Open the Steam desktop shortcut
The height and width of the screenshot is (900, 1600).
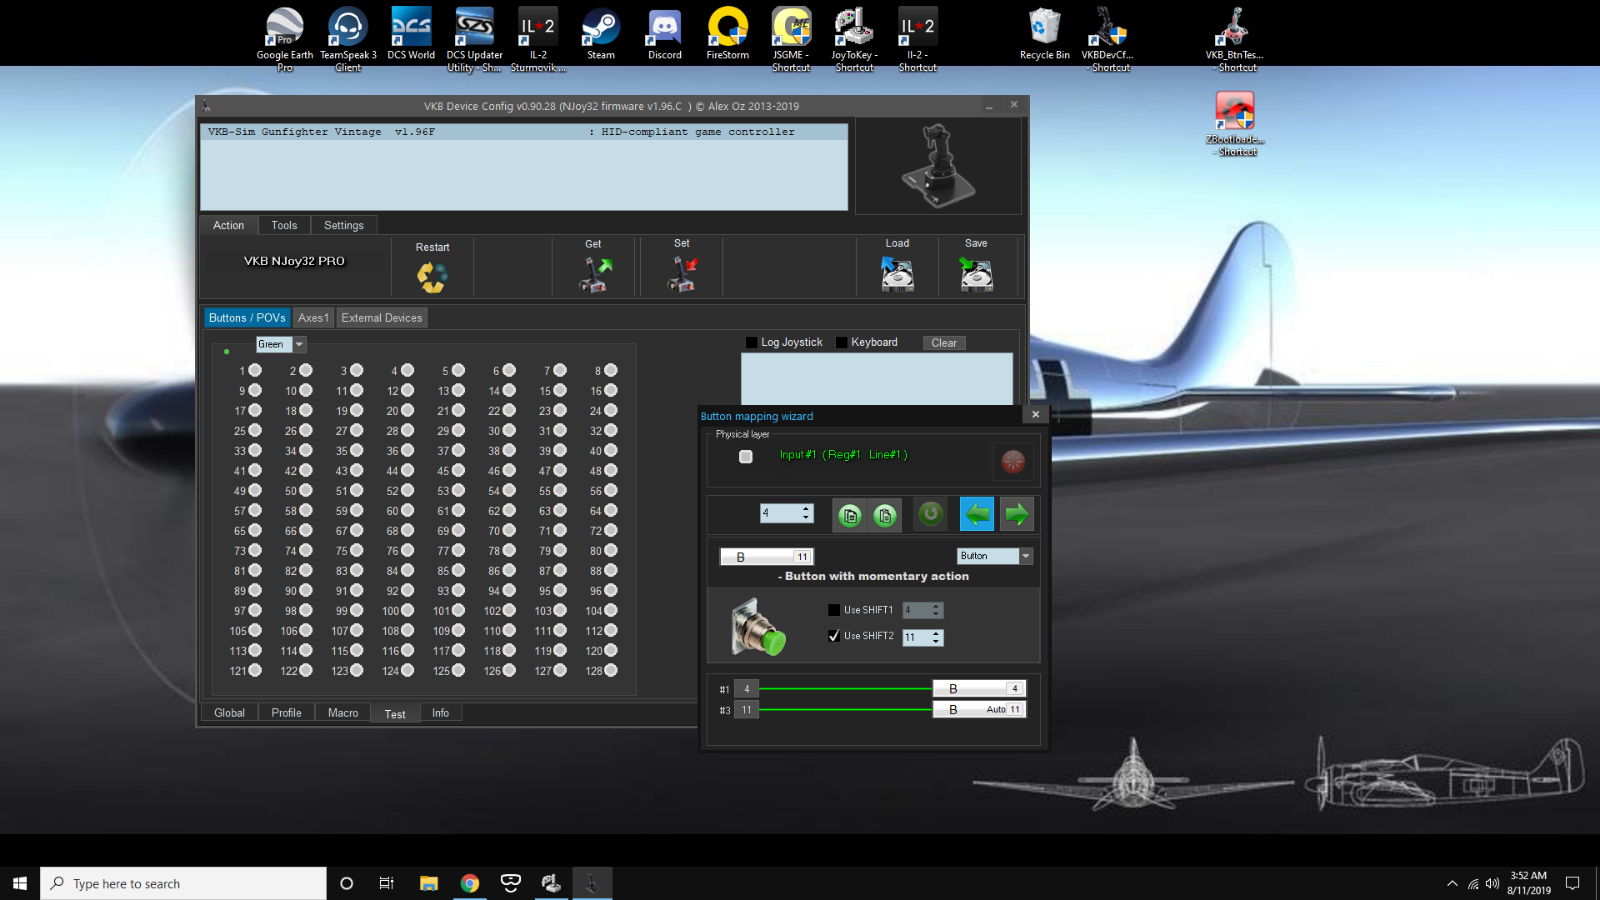point(601,34)
